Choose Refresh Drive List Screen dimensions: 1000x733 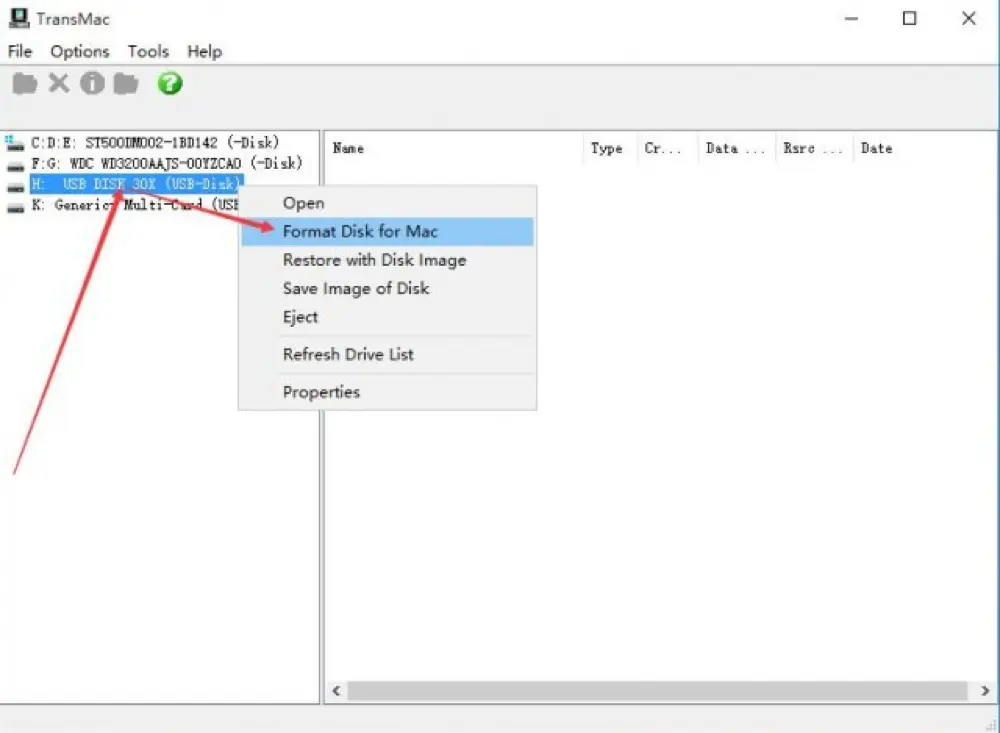387,354
